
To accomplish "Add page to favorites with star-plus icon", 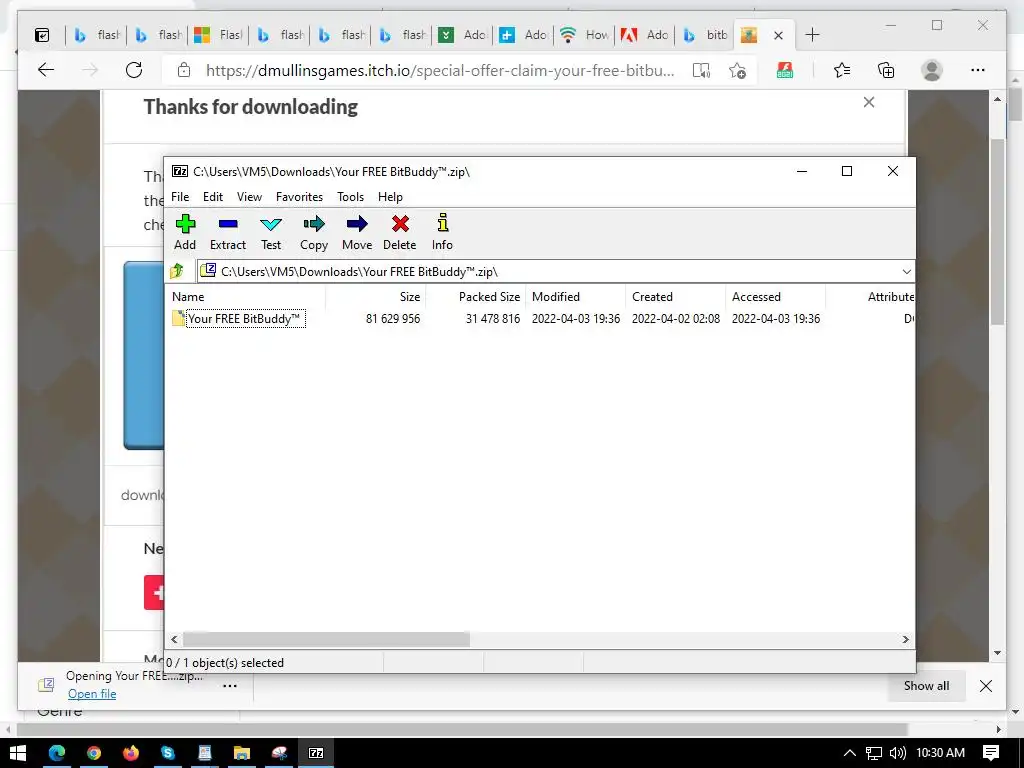I will click(x=737, y=71).
